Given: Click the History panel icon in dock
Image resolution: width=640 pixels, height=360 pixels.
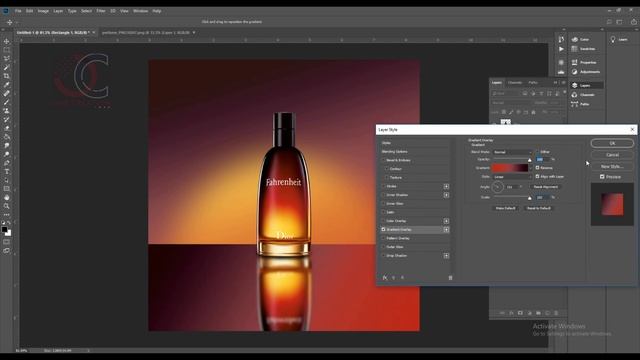Looking at the screenshot, I should click(x=561, y=39).
